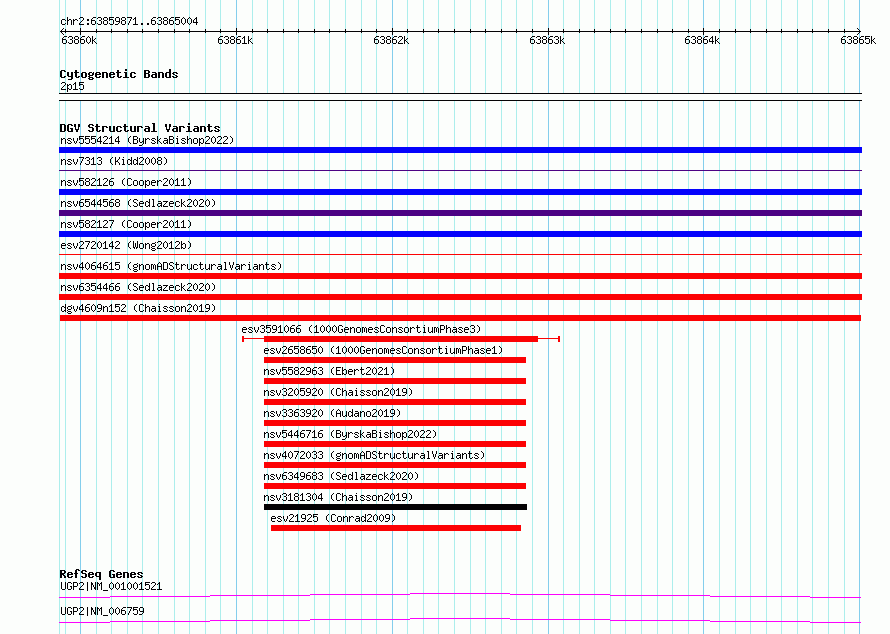
Task: Click the red nsv5446716 variant bar
Action: pos(395,444)
